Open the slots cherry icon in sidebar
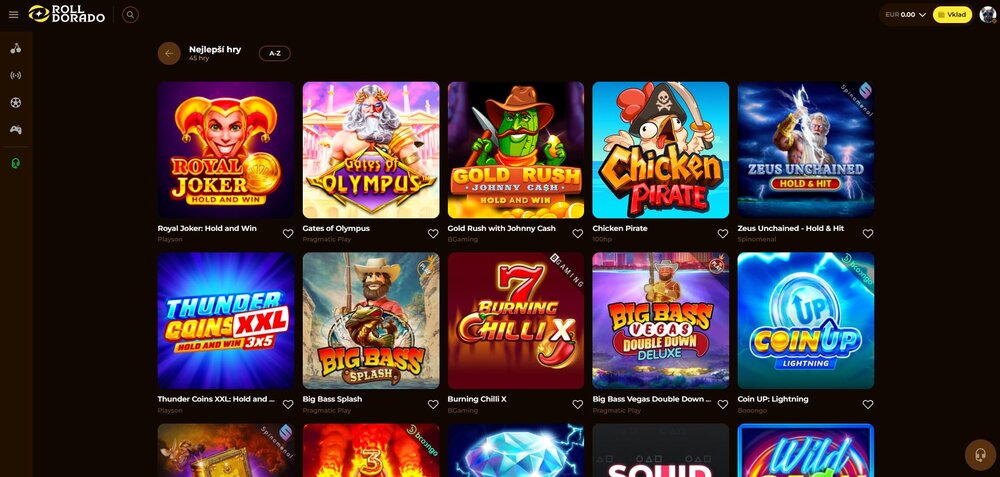Screen dimensions: 1000x477 (16, 48)
